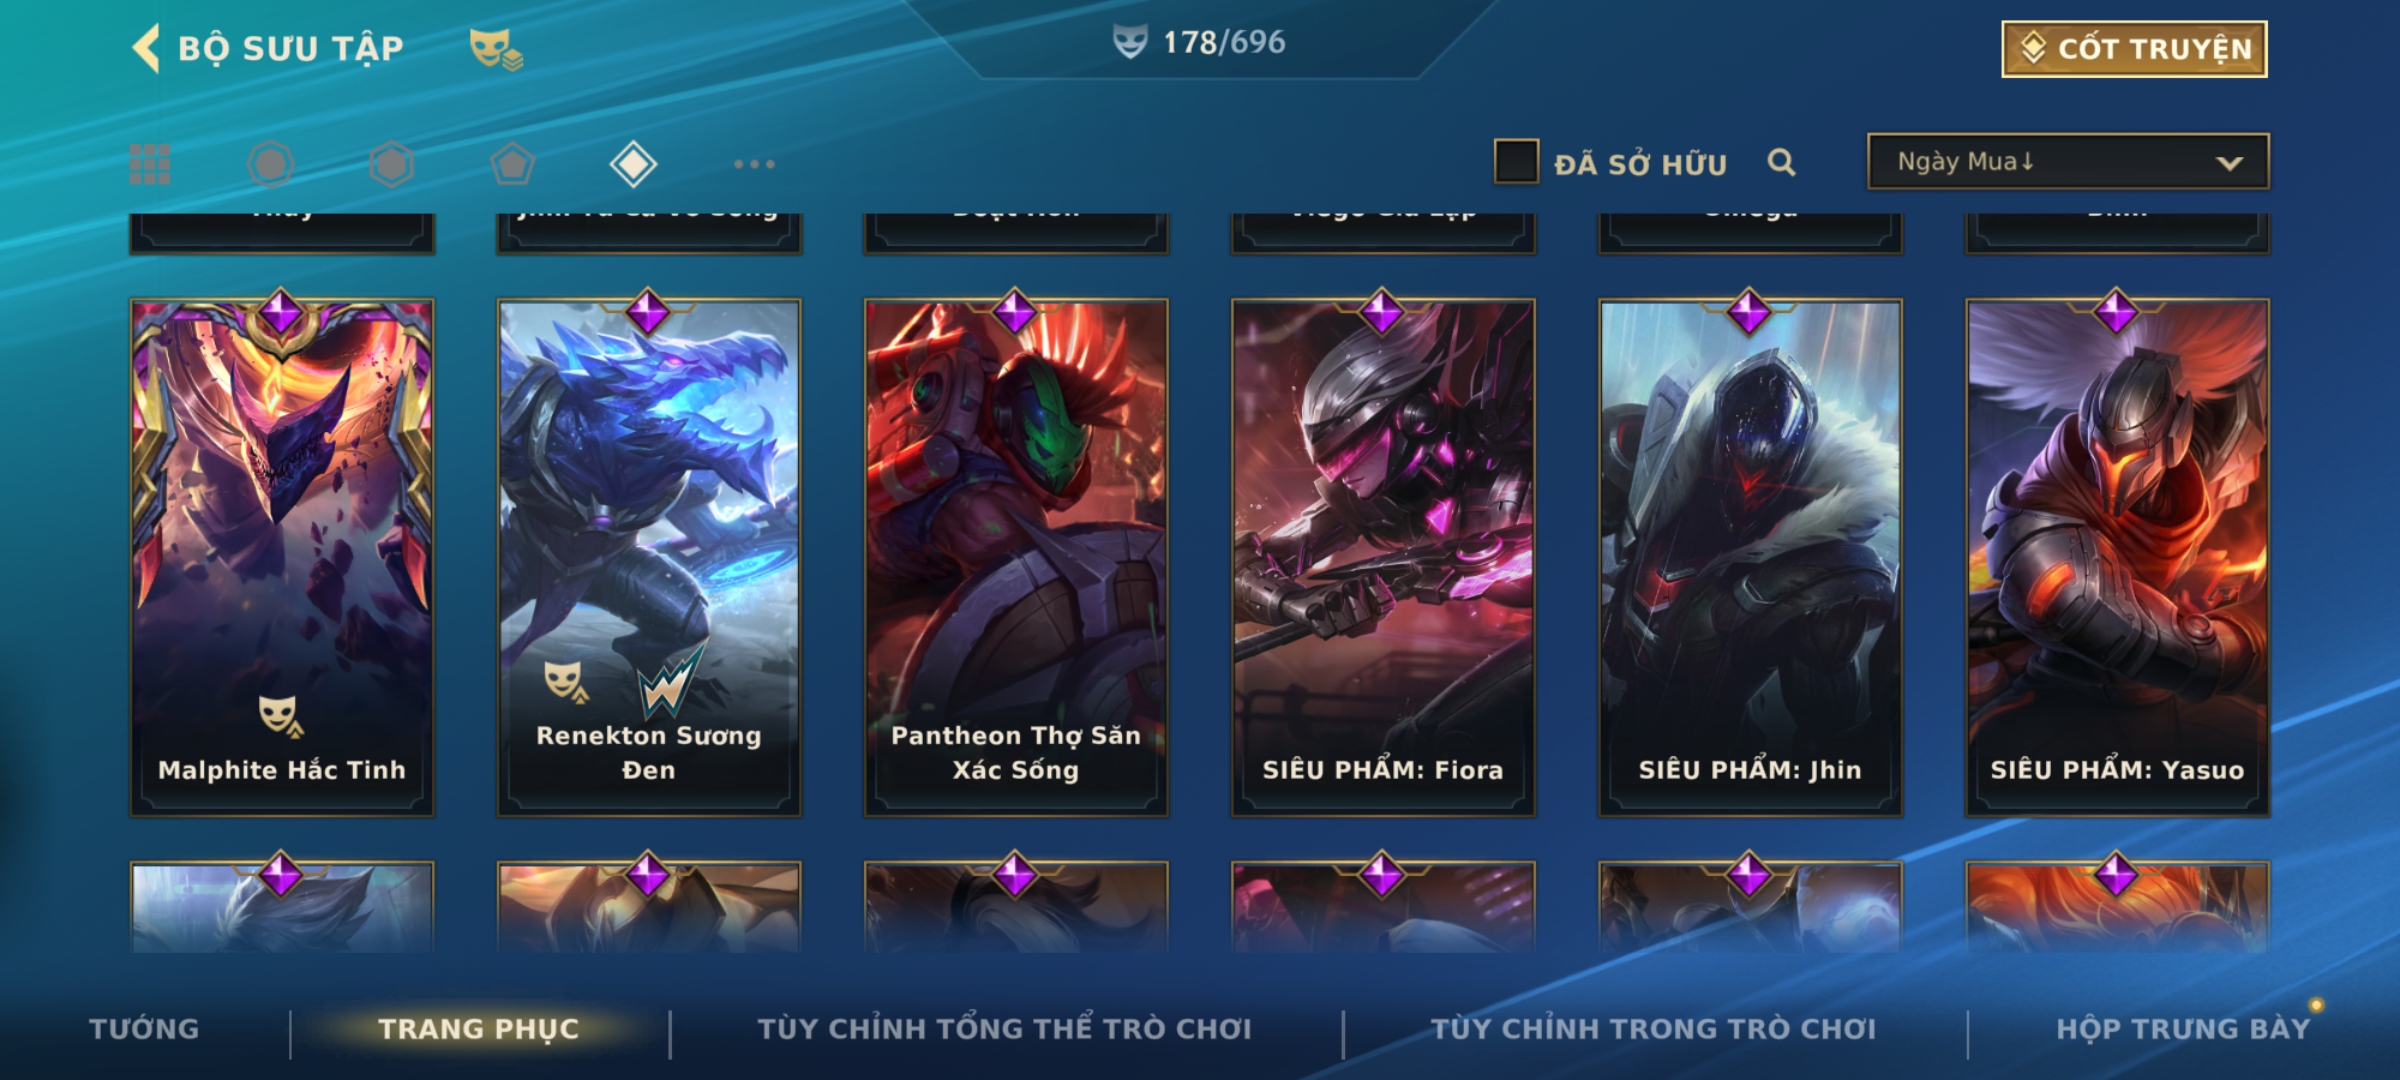Open the skin search magnifier

1781,162
